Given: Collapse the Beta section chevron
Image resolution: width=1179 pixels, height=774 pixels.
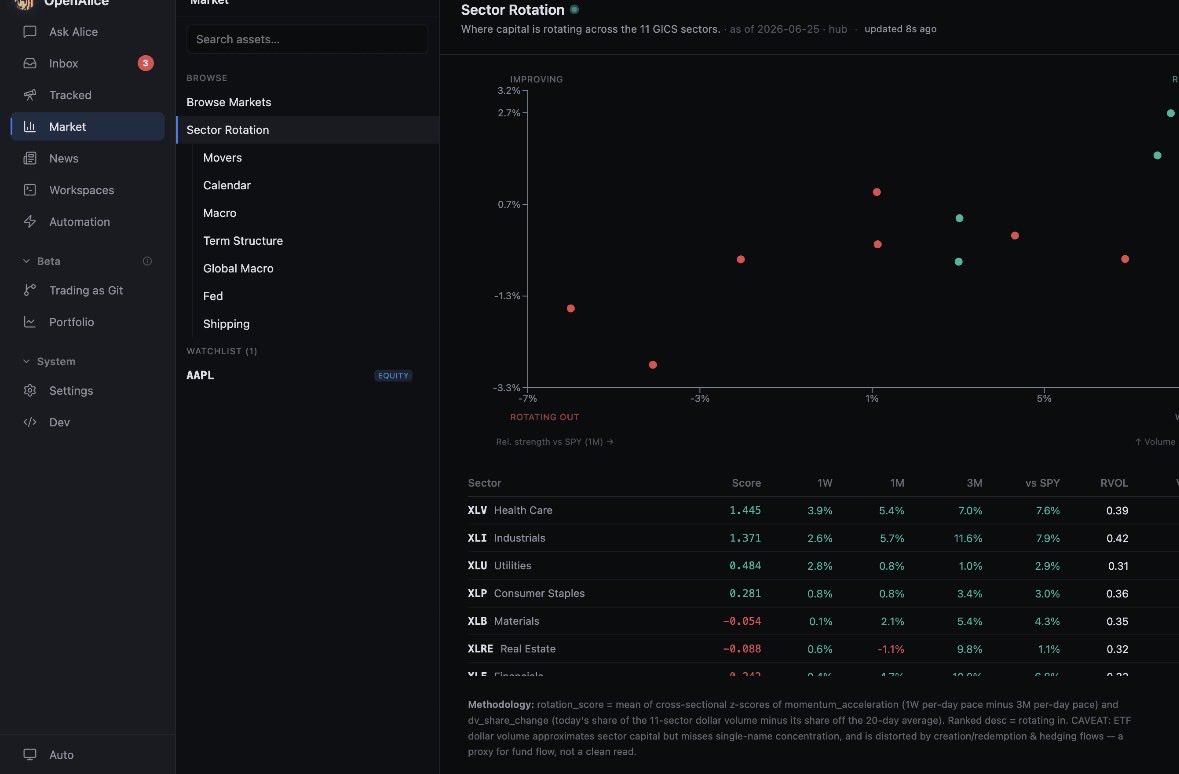Looking at the screenshot, I should [x=26, y=261].
